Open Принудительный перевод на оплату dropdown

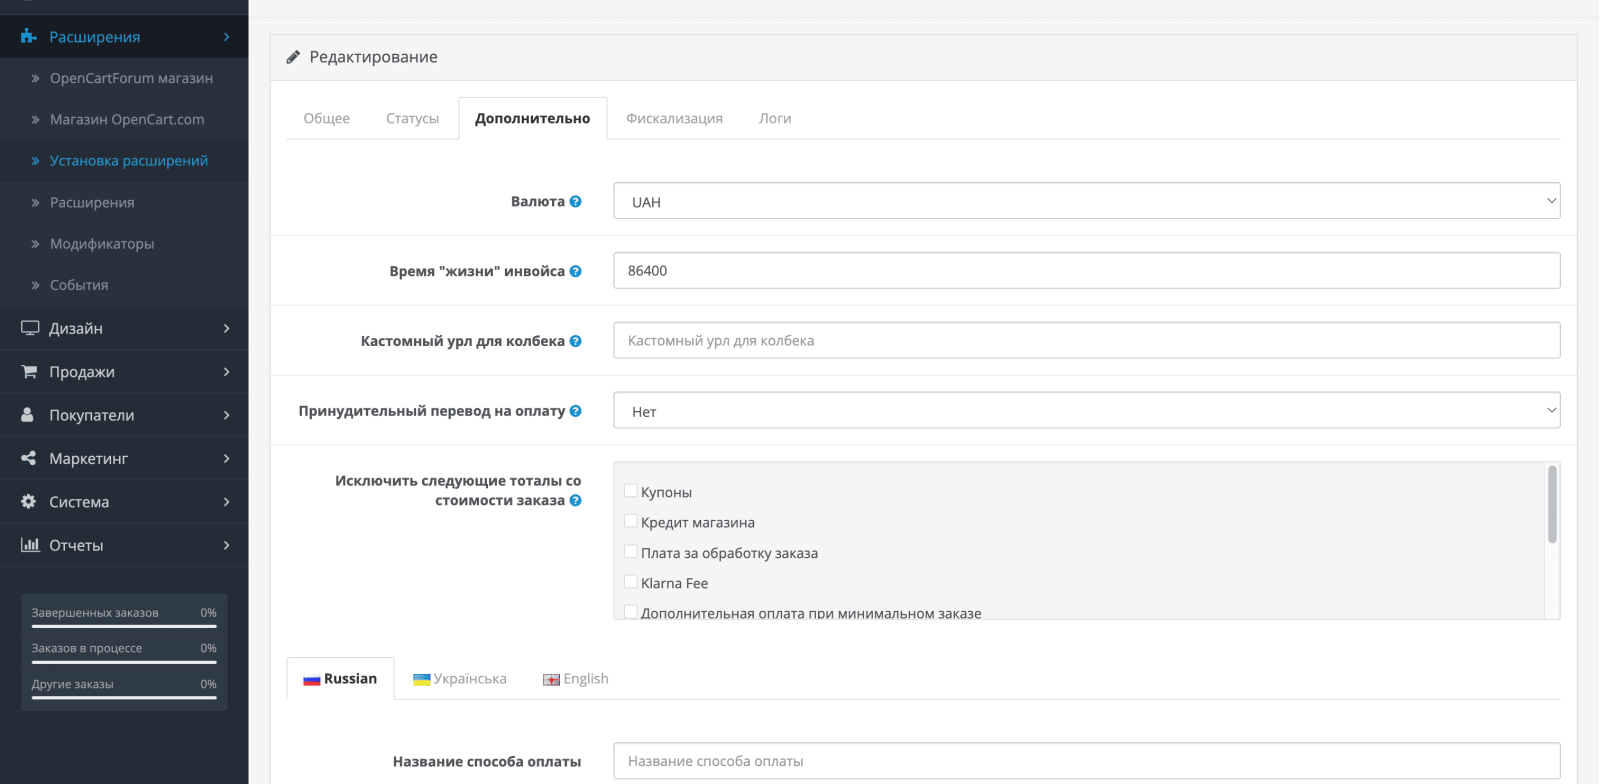[1087, 410]
